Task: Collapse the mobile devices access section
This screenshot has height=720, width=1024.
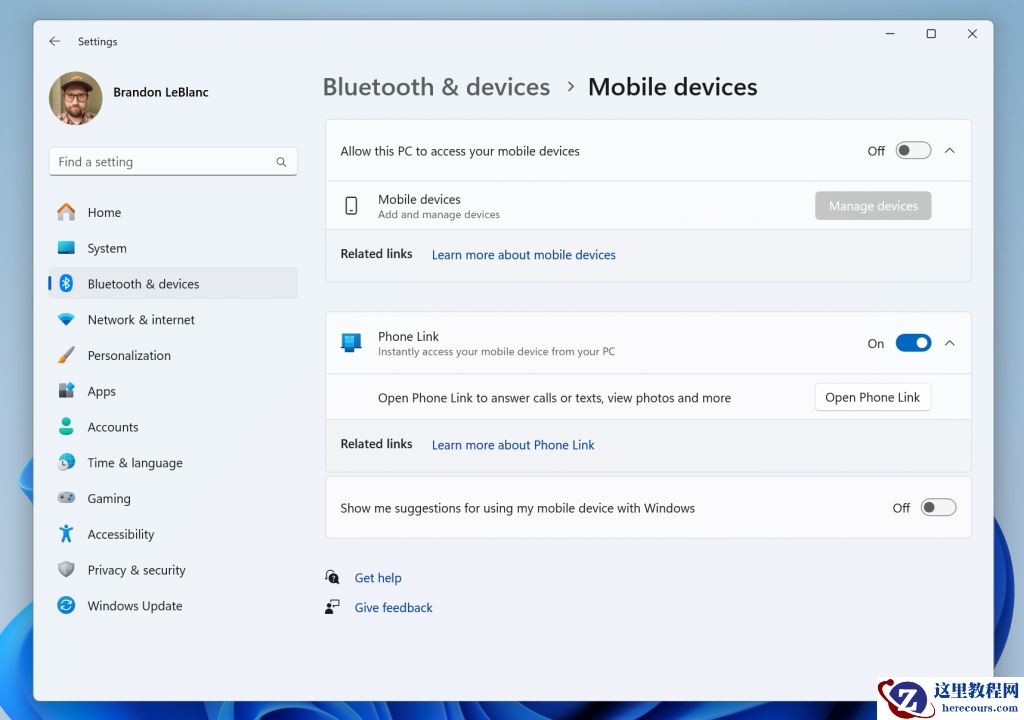Action: pos(949,150)
